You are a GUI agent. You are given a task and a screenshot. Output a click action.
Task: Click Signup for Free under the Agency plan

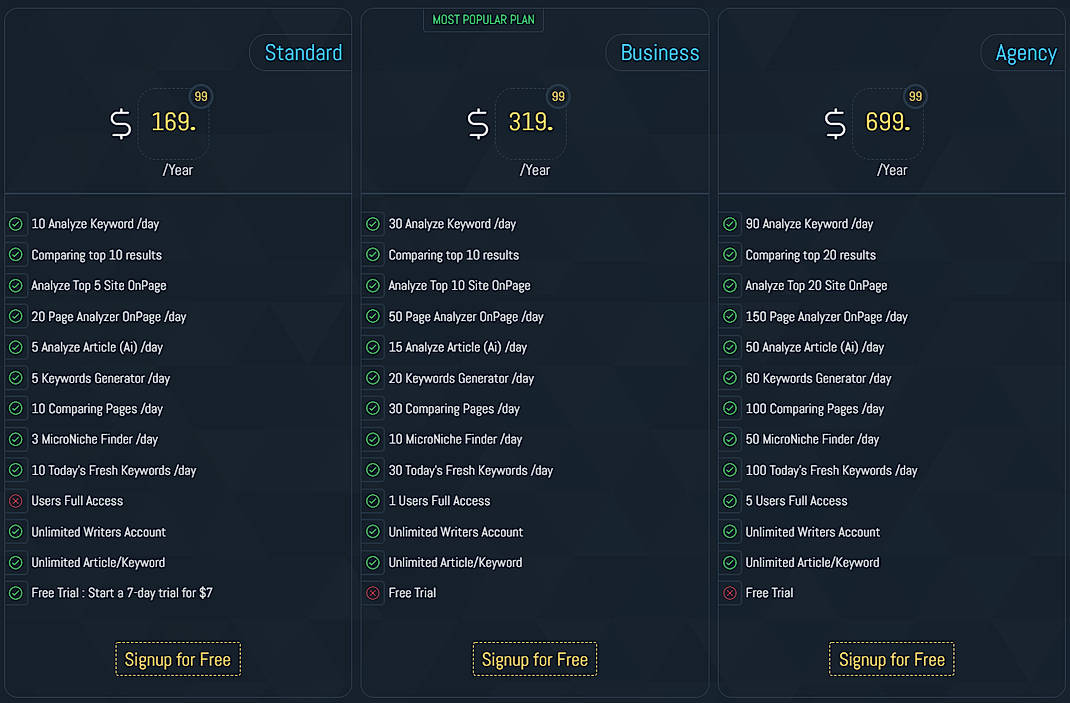(891, 659)
